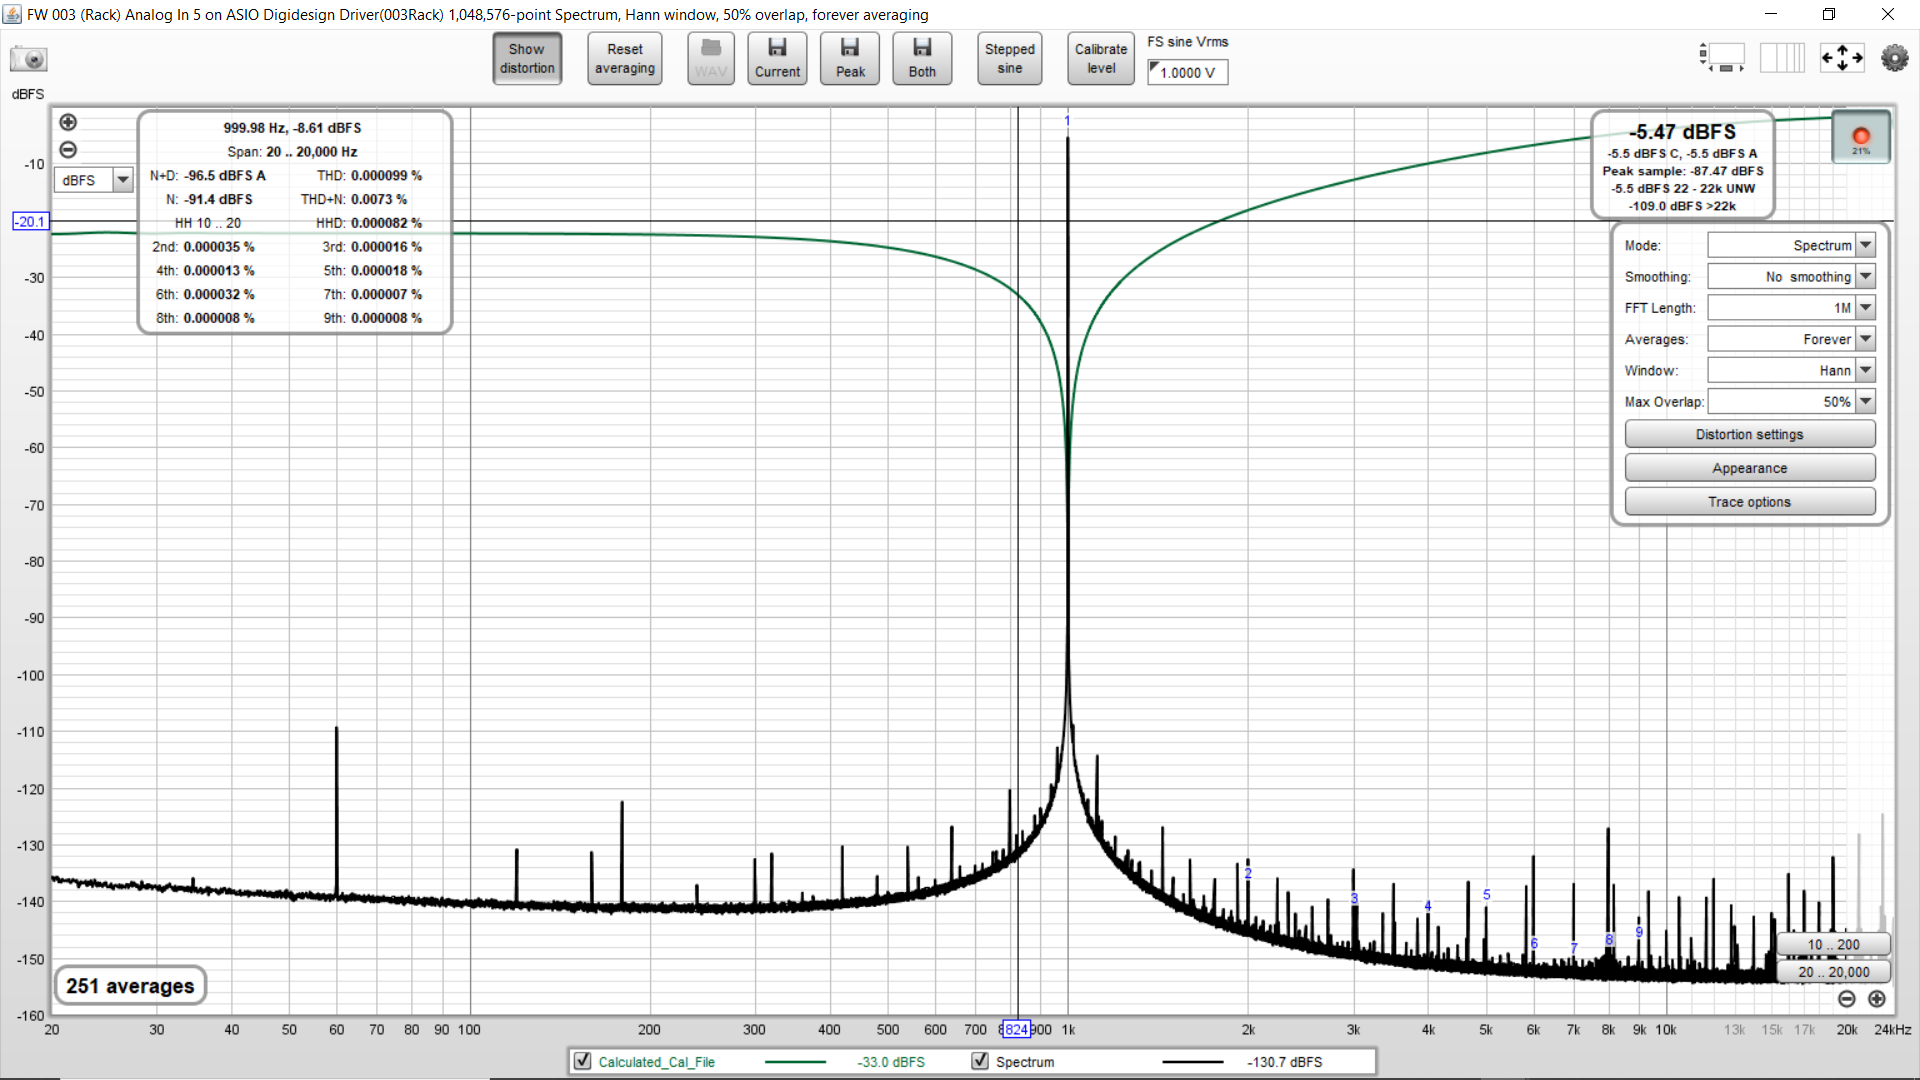Screen dimensions: 1920x1080
Task: Open the Max Overlap dropdown
Action: [x=1791, y=402]
